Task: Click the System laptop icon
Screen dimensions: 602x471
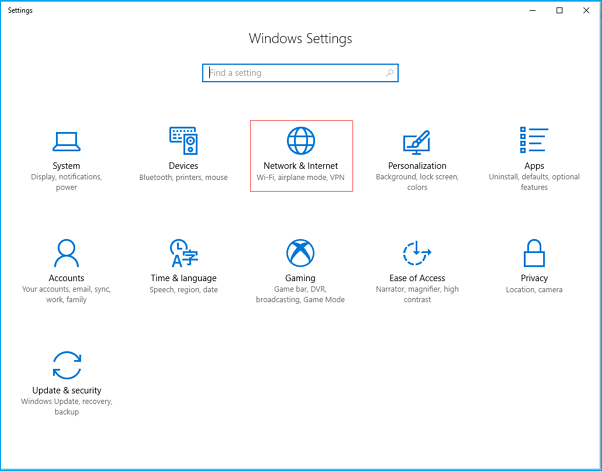Action: [67, 140]
